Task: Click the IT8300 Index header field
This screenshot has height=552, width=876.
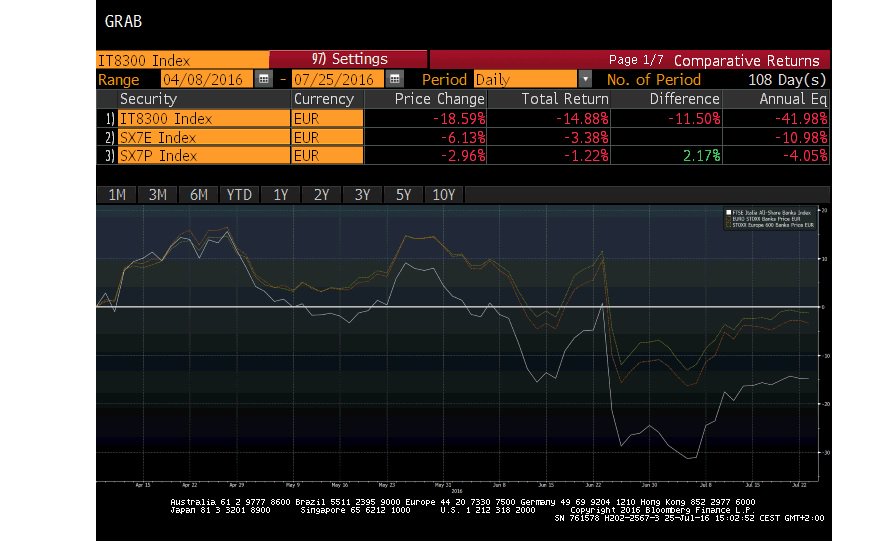Action: tap(183, 60)
